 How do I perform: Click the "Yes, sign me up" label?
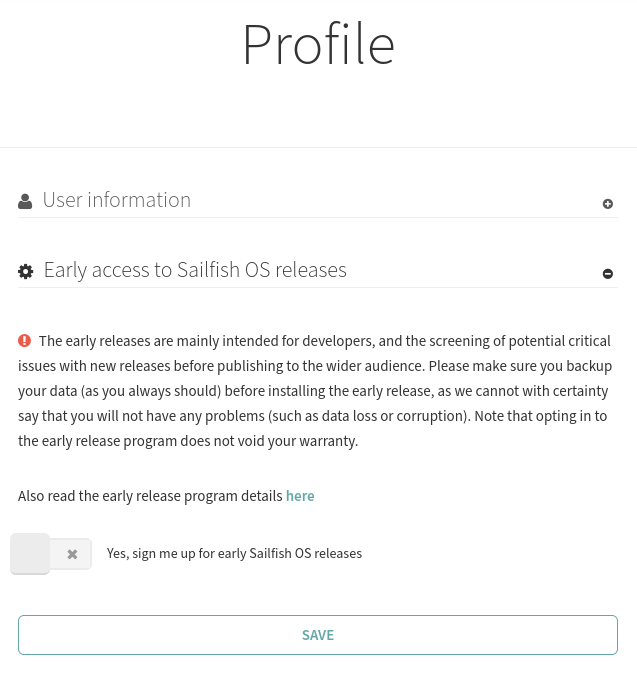234,553
